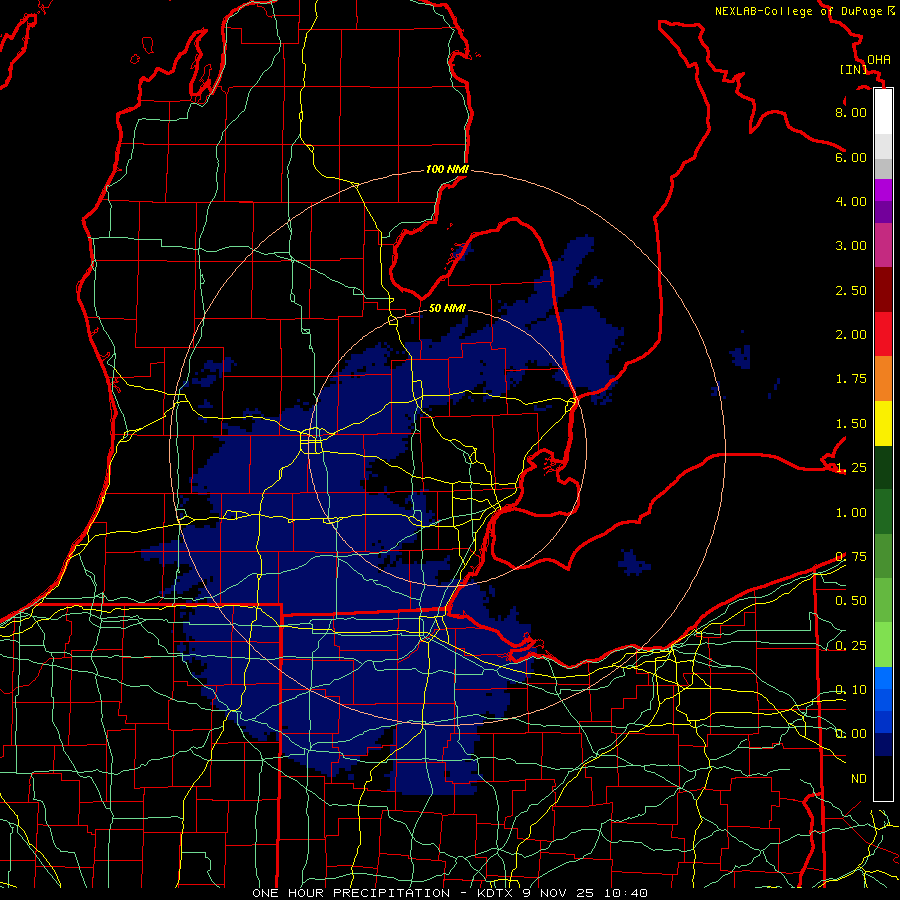Pick the white swatch beside 8.00
Viewport: 900px width, 900px height.
click(883, 112)
